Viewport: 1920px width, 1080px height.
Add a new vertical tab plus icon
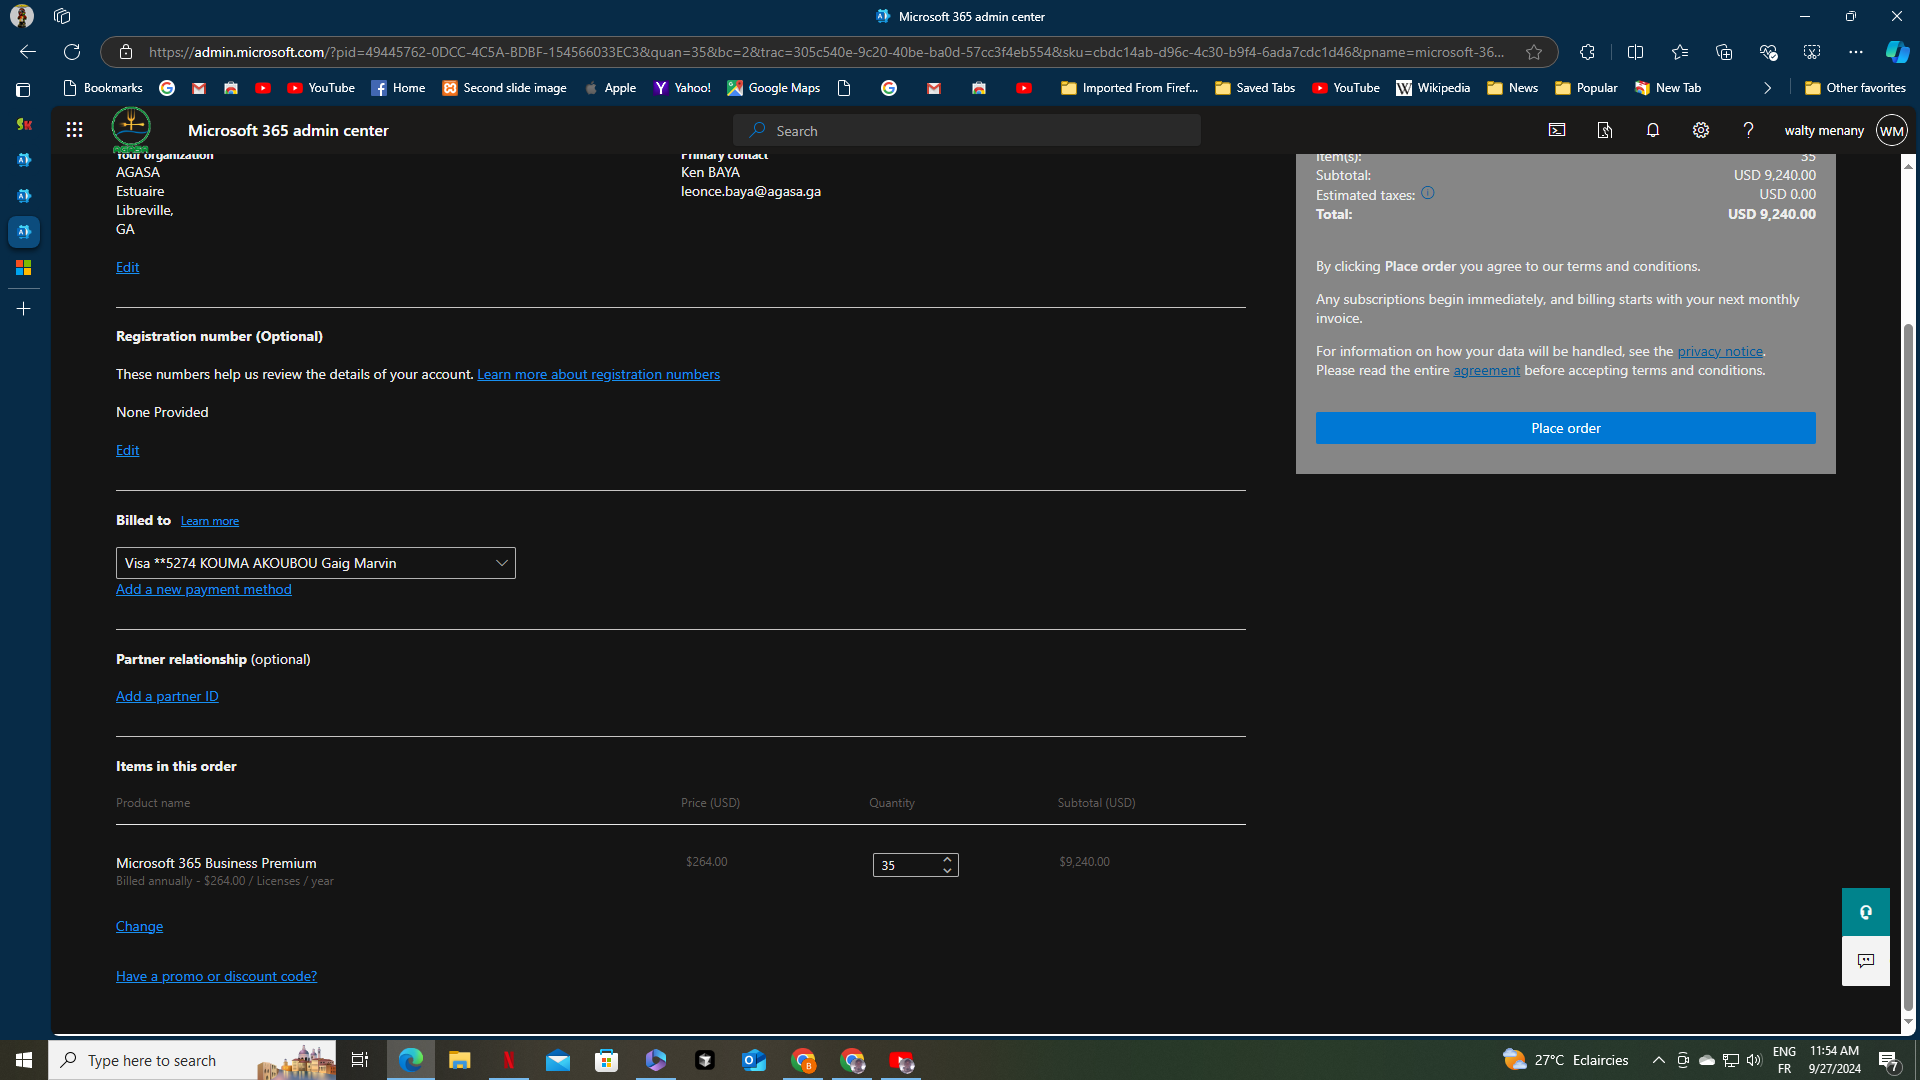point(23,309)
